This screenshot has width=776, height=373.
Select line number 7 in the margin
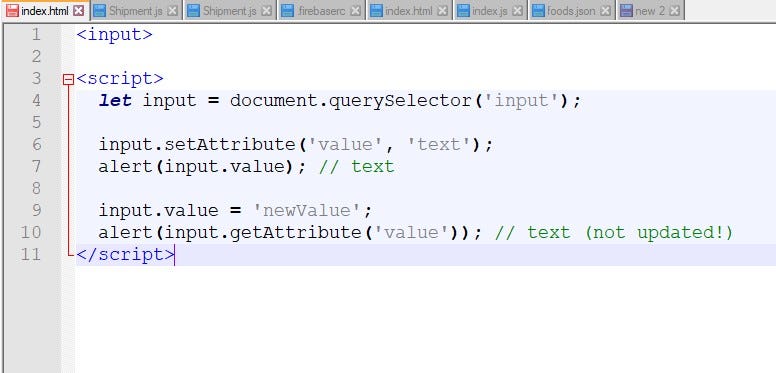(x=36, y=167)
